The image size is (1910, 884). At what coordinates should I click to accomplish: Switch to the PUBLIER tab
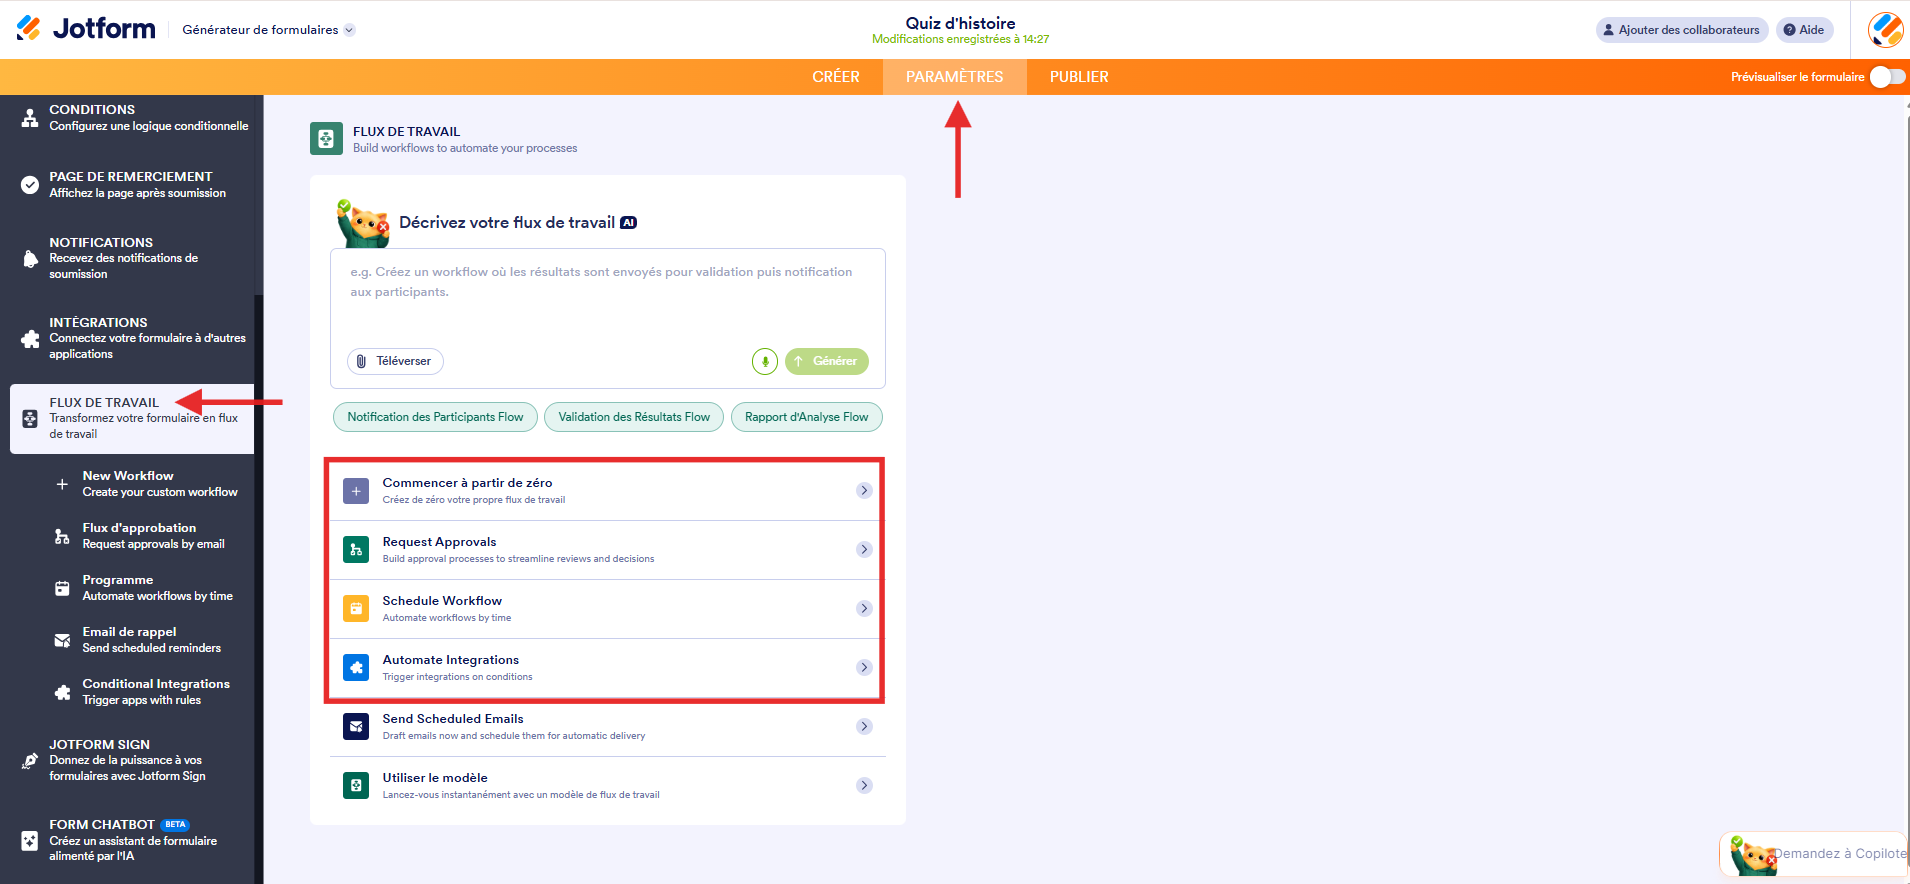[1079, 77]
